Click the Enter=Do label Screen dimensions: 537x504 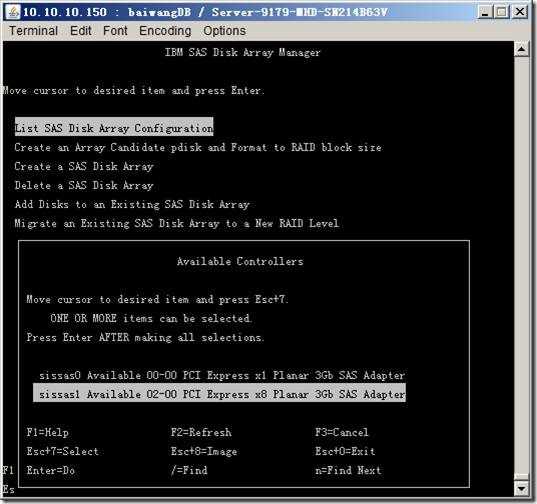click(51, 470)
